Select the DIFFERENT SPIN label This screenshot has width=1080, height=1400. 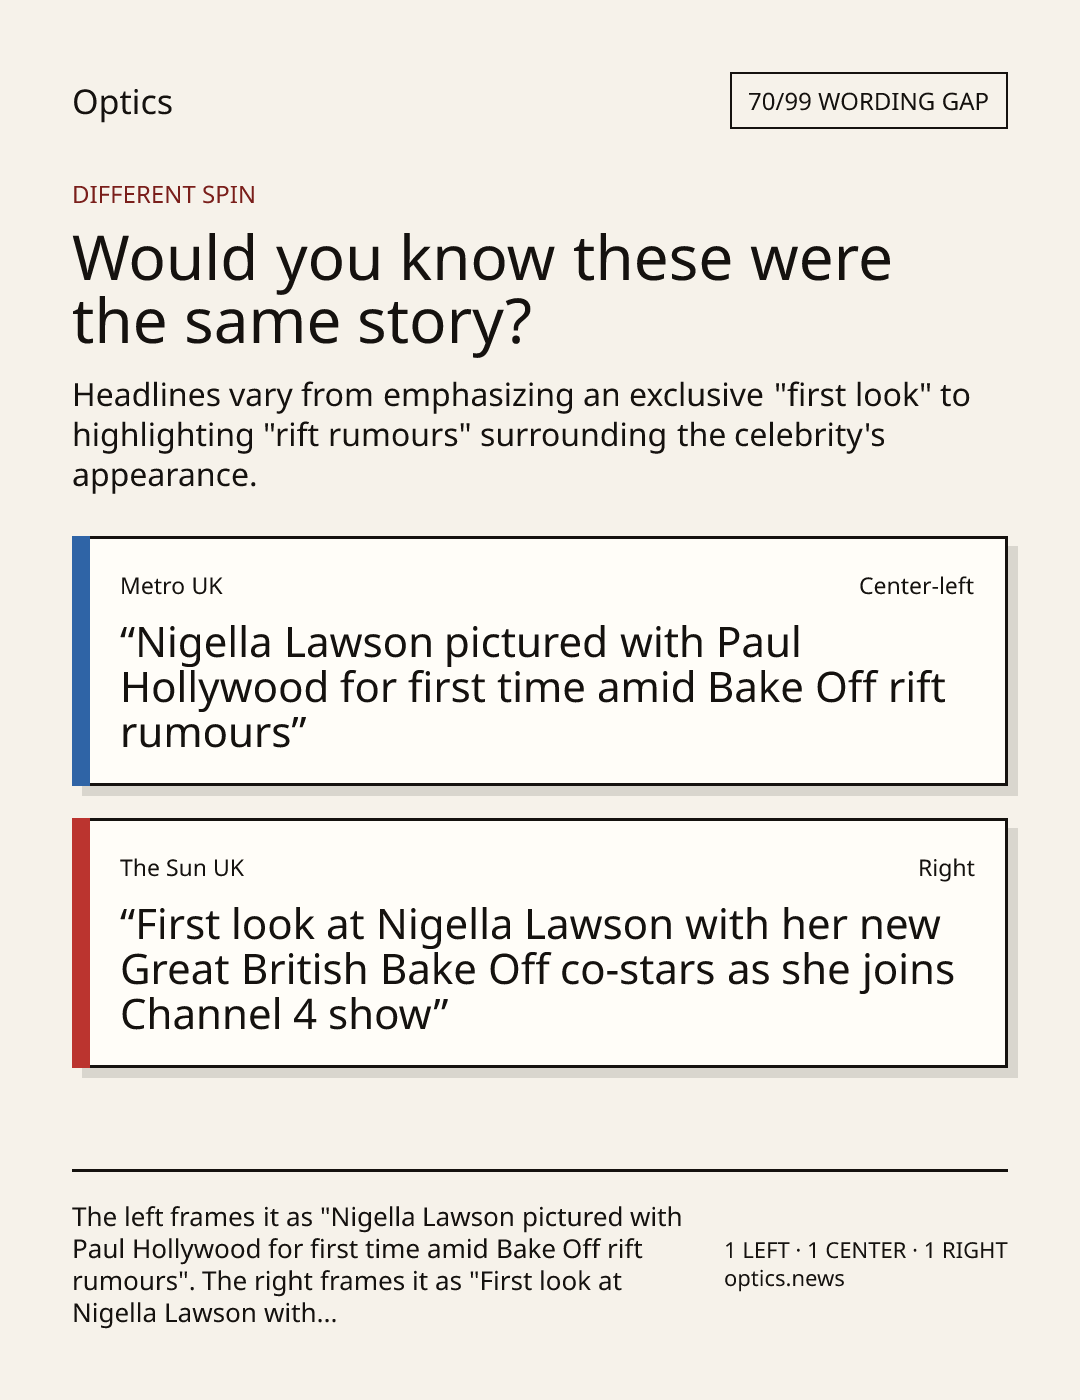[164, 194]
